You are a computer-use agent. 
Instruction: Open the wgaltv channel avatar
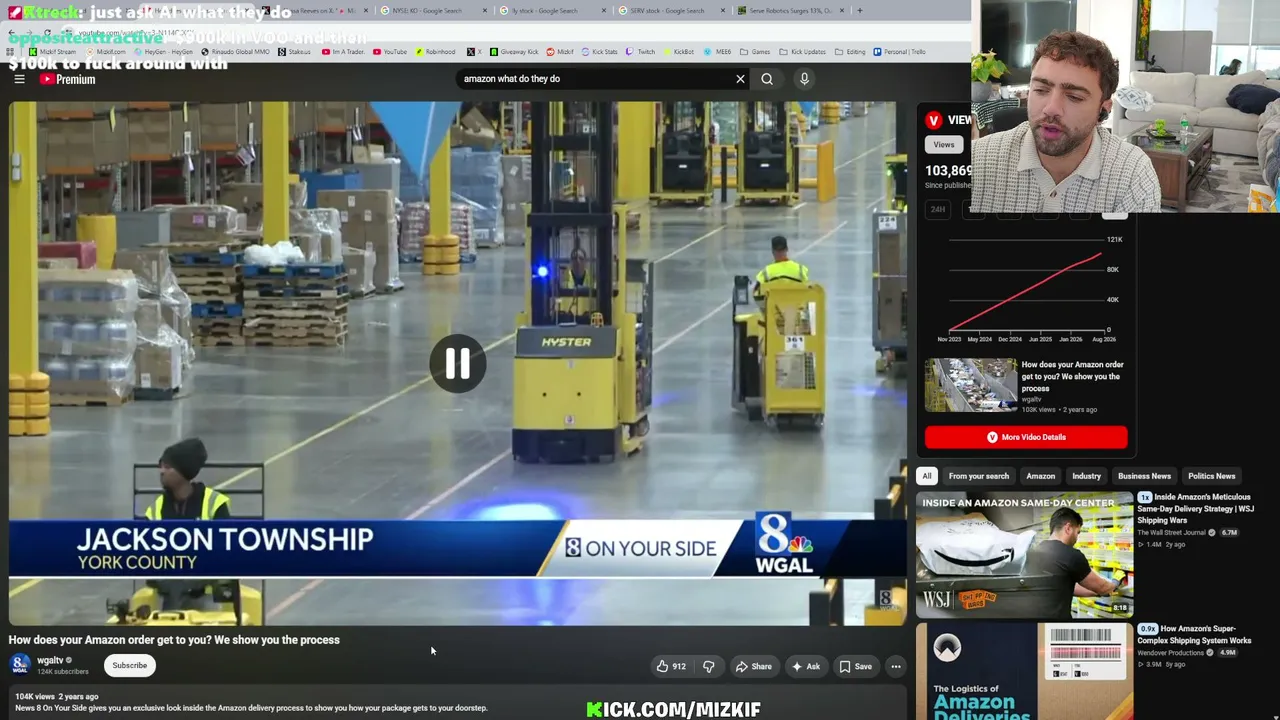[x=20, y=664]
